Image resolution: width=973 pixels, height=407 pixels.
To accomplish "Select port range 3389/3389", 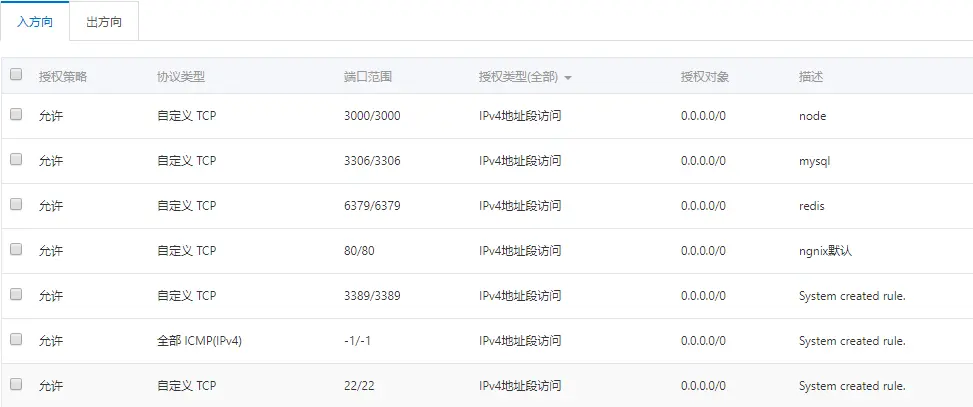I will [x=372, y=296].
